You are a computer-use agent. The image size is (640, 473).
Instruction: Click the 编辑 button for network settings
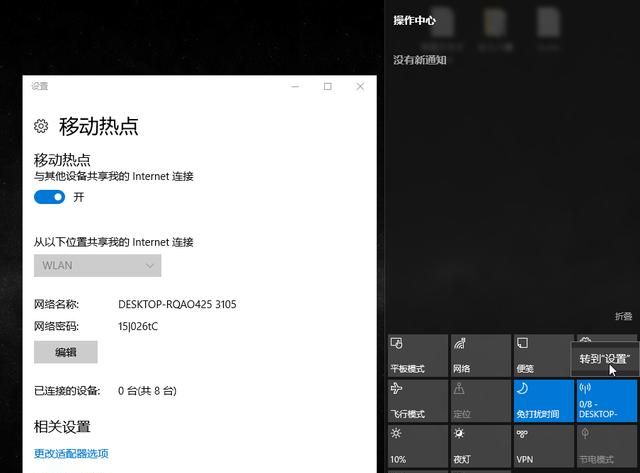point(66,352)
